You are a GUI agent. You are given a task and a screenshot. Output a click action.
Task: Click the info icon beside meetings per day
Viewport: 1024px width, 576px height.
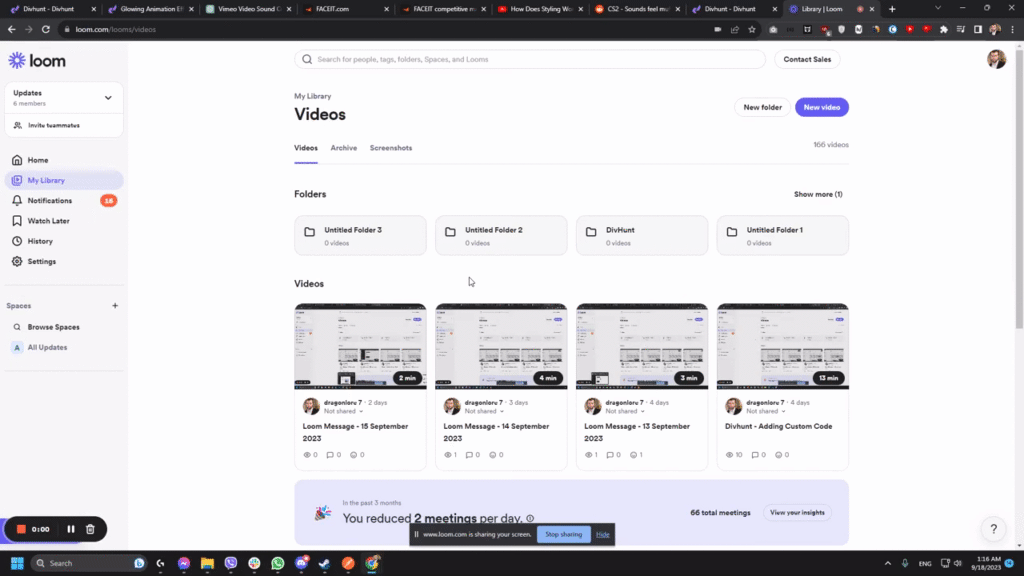[x=530, y=519]
